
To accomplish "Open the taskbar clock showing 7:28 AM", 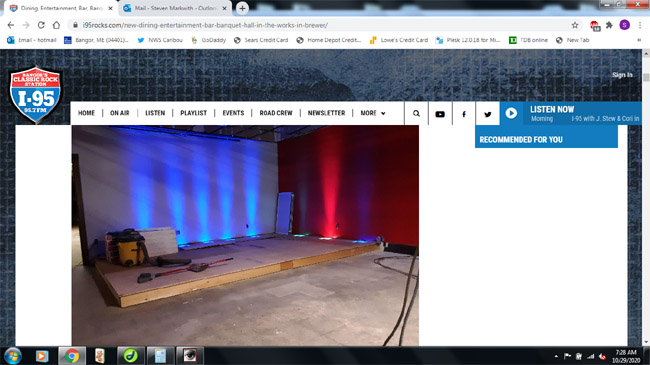I will [x=626, y=356].
